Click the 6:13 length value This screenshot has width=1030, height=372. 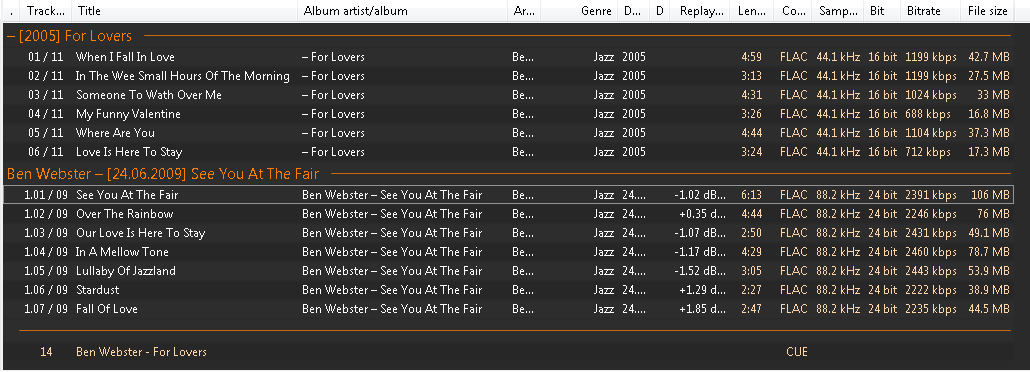(751, 195)
